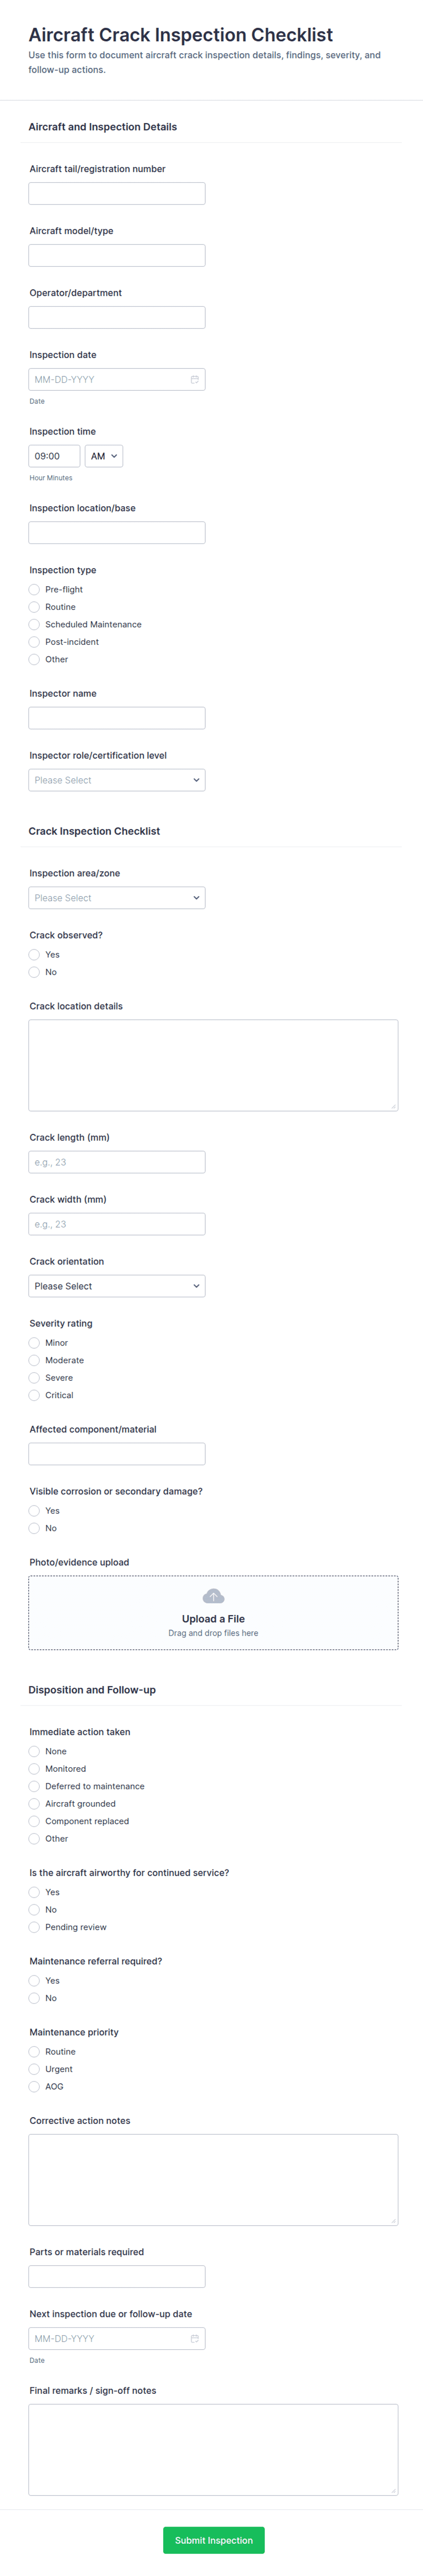Image resolution: width=423 pixels, height=2576 pixels.
Task: Click the Corrective action notes box
Action: coord(213,2180)
